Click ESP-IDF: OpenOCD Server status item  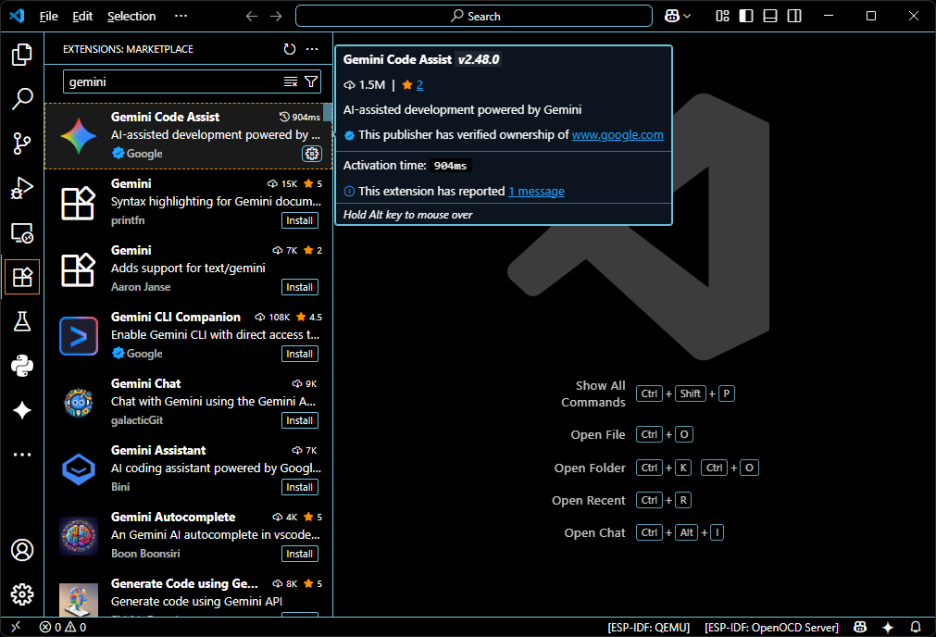tap(771, 627)
